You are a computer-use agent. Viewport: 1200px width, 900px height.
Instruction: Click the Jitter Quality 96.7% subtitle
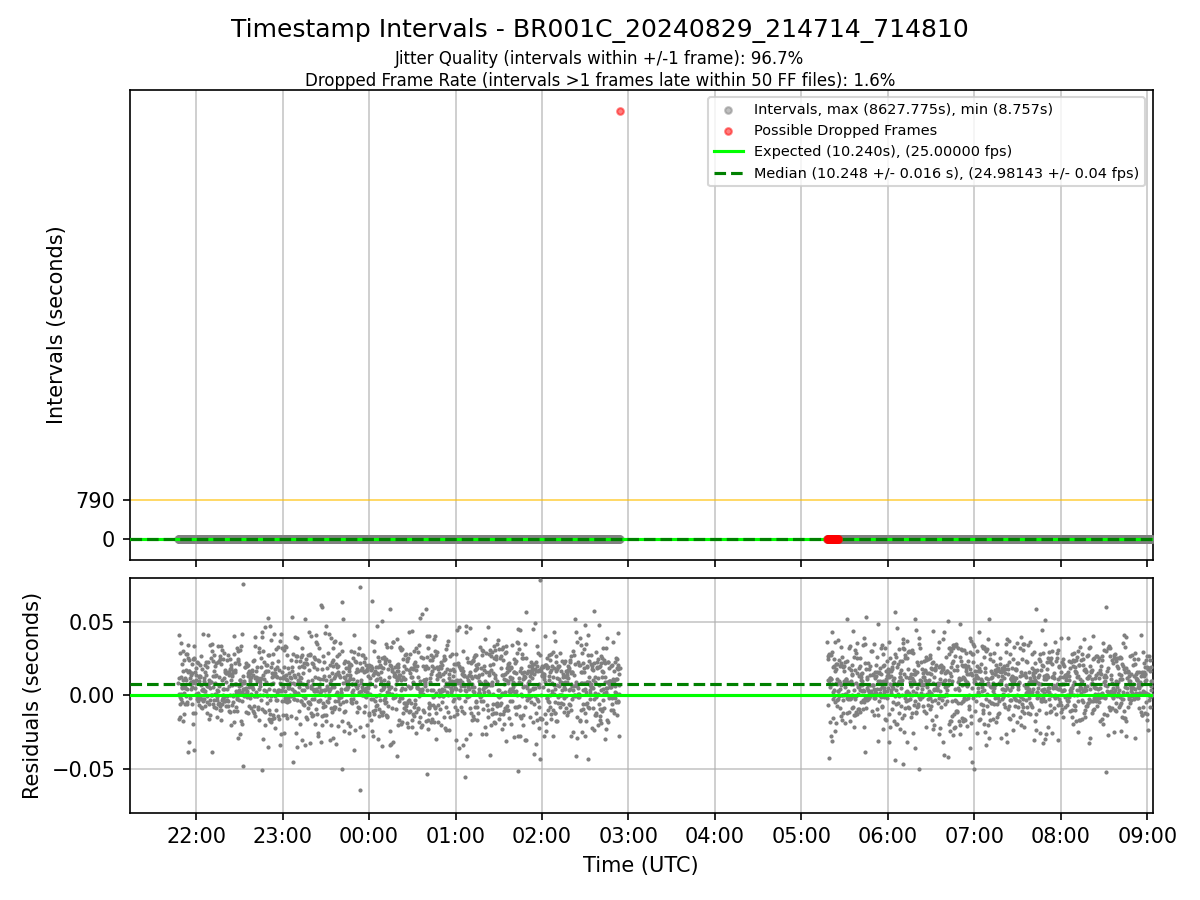[599, 59]
